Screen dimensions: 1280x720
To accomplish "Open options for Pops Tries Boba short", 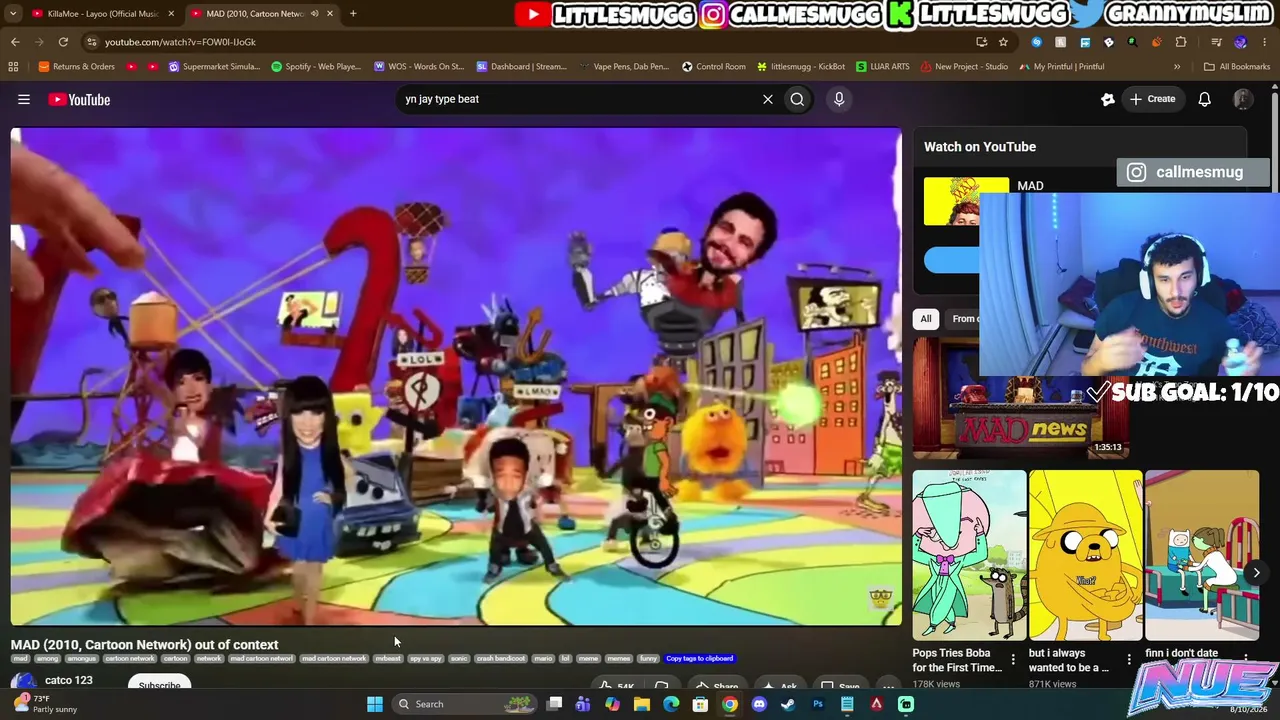I will click(x=1013, y=660).
